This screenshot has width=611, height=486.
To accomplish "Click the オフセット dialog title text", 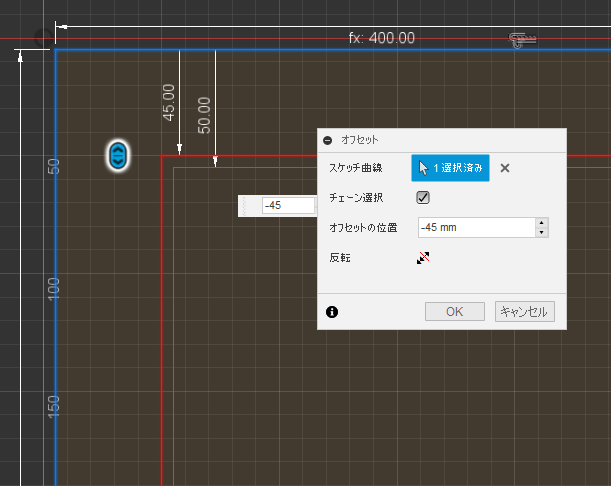I will pyautogui.click(x=360, y=140).
